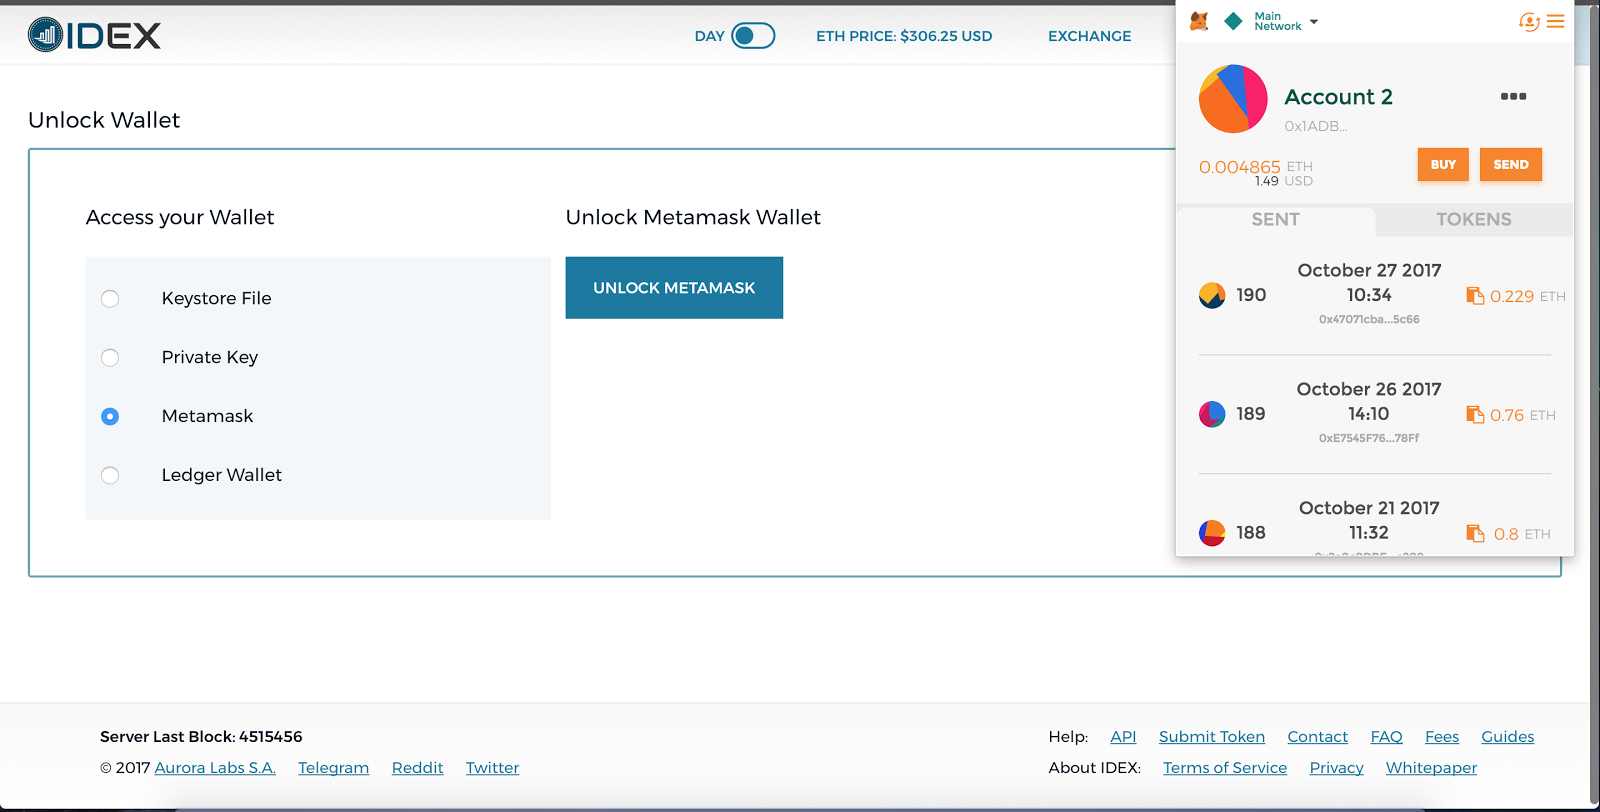Copy transaction hash for 0.76 ETH
The width and height of the screenshot is (1600, 812).
(x=1475, y=414)
